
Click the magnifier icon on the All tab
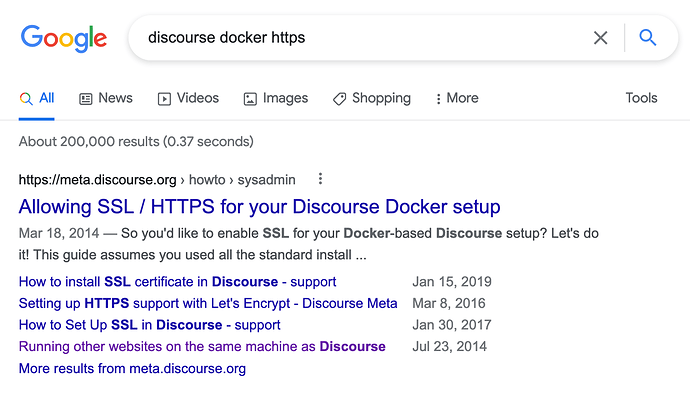pyautogui.click(x=26, y=99)
